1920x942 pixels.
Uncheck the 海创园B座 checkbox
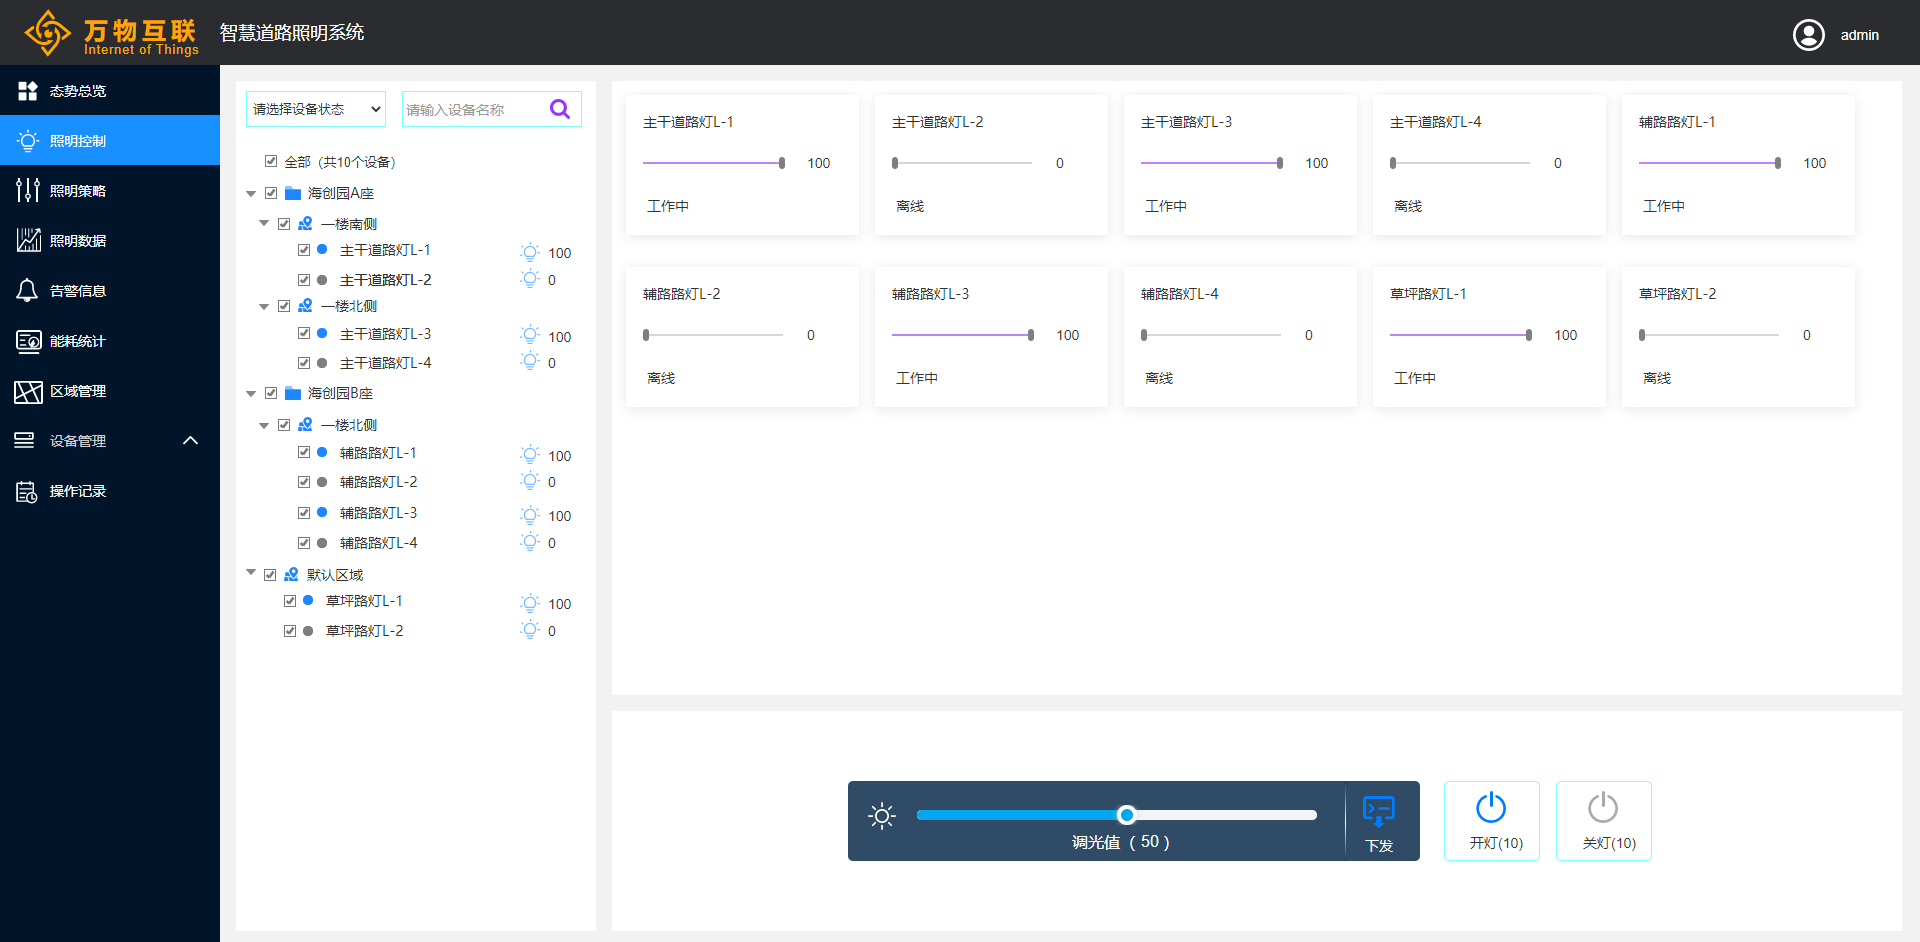[x=271, y=393]
